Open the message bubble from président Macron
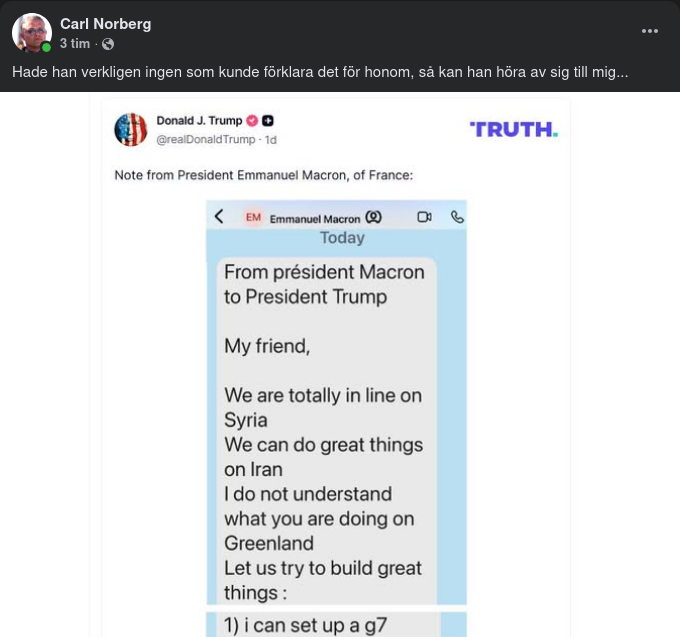Screen dimensions: 680x637 (x=324, y=430)
